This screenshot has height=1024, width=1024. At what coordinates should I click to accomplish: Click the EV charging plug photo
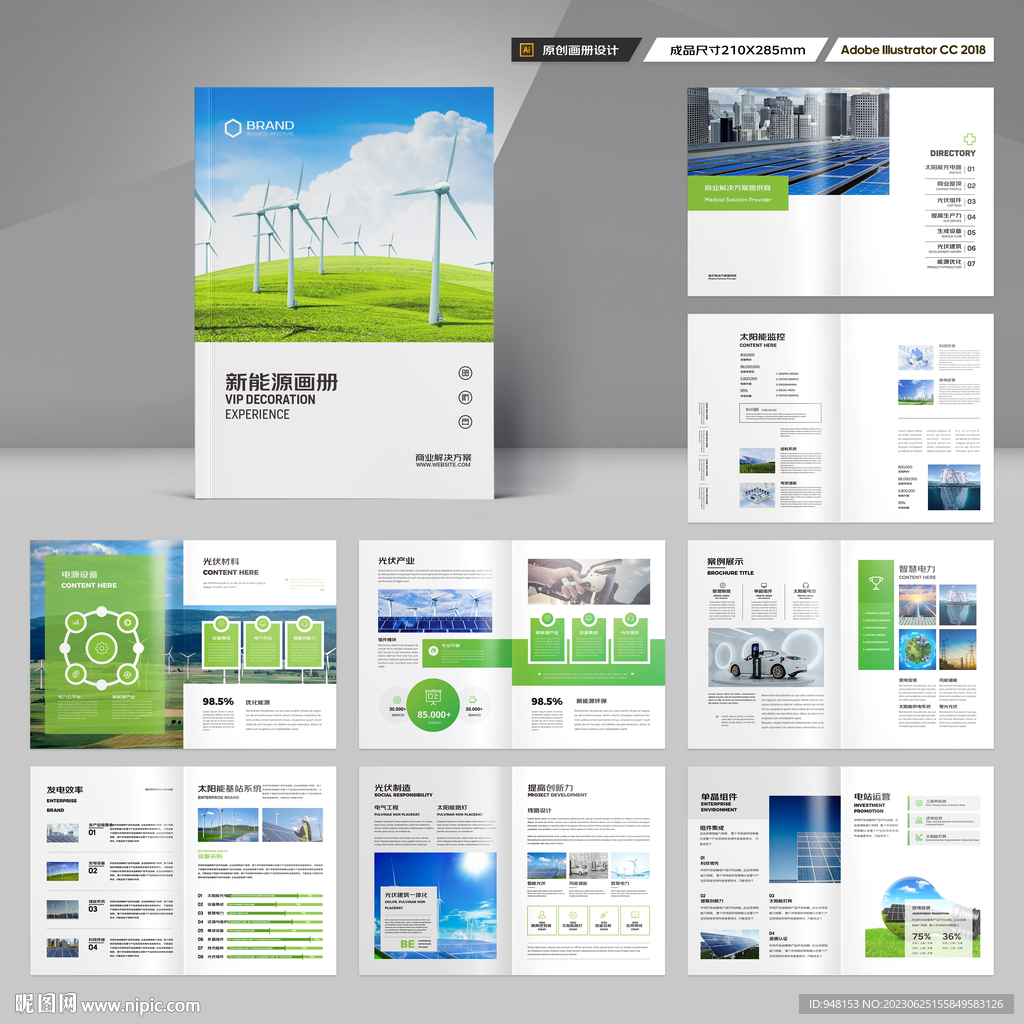tap(588, 581)
